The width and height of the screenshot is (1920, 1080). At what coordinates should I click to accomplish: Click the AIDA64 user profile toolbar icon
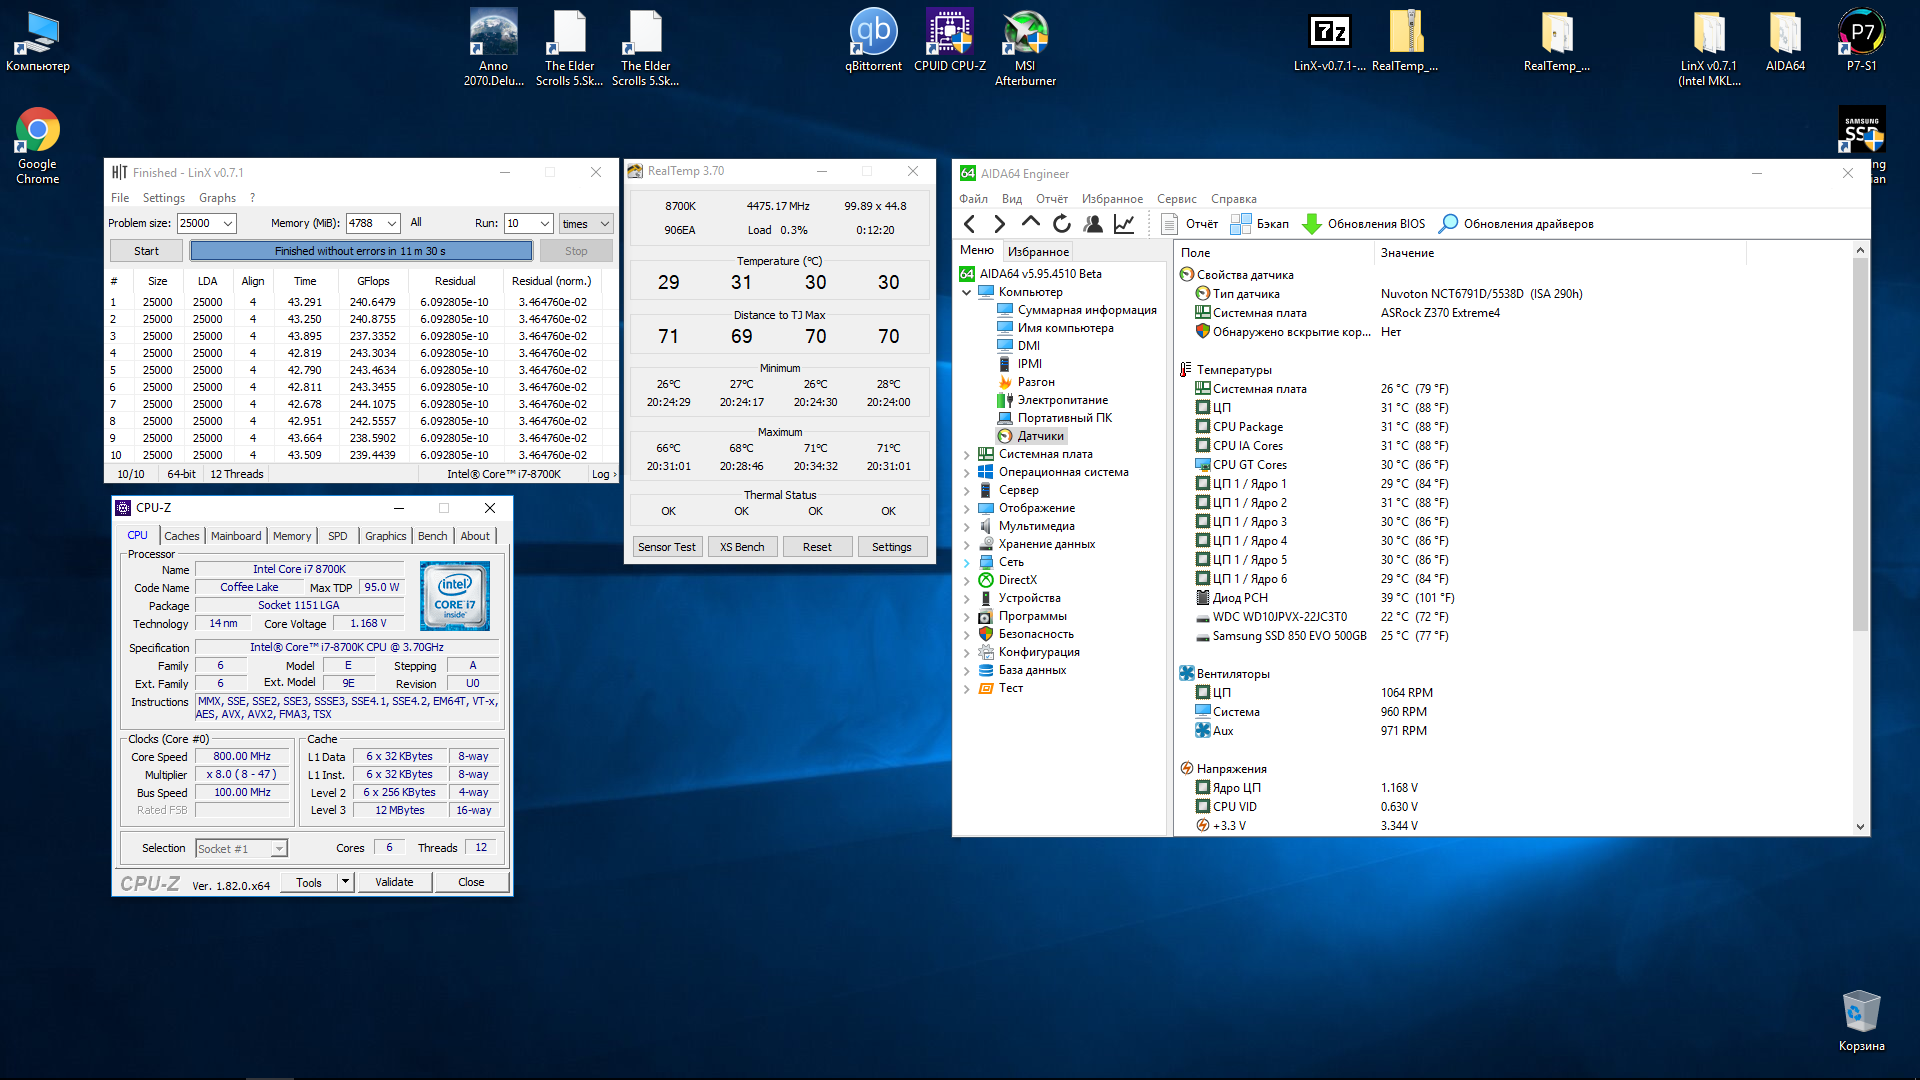tap(1093, 224)
